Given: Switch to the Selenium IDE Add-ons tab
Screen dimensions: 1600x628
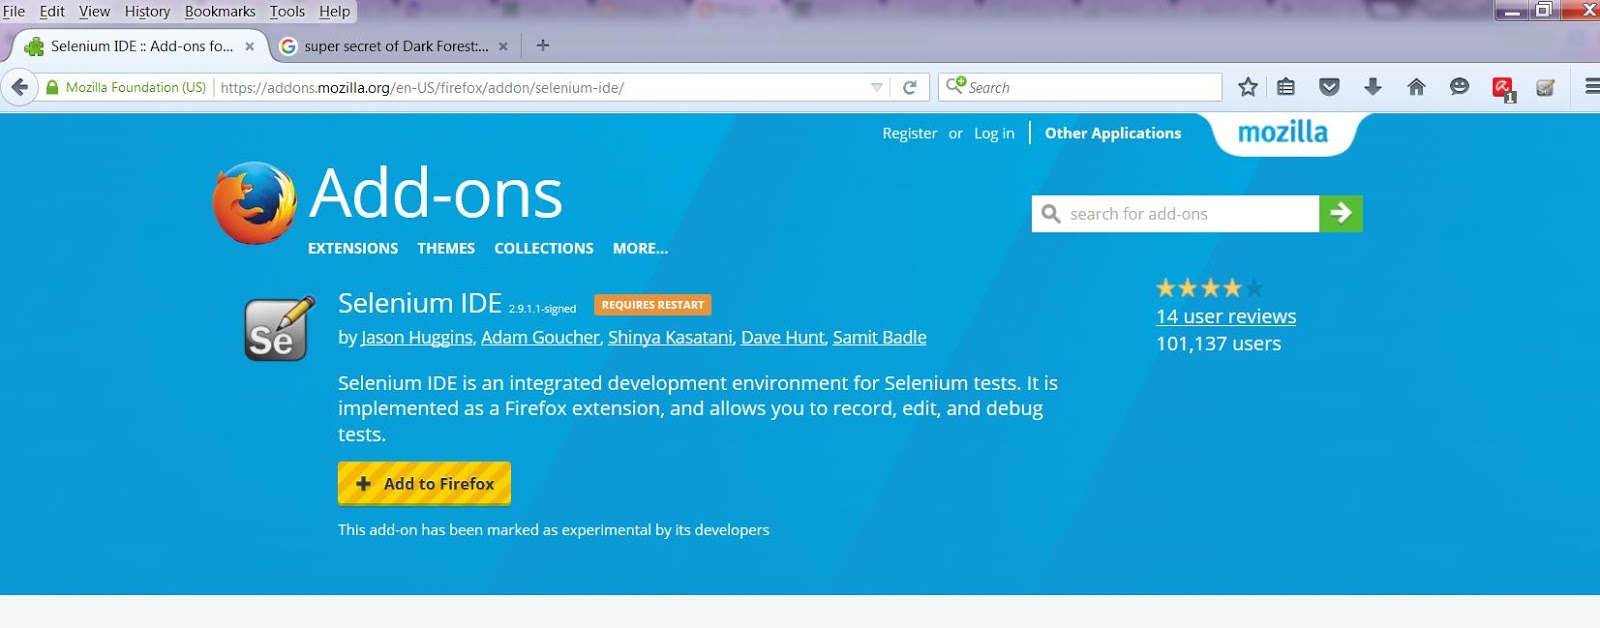Looking at the screenshot, I should coord(141,46).
